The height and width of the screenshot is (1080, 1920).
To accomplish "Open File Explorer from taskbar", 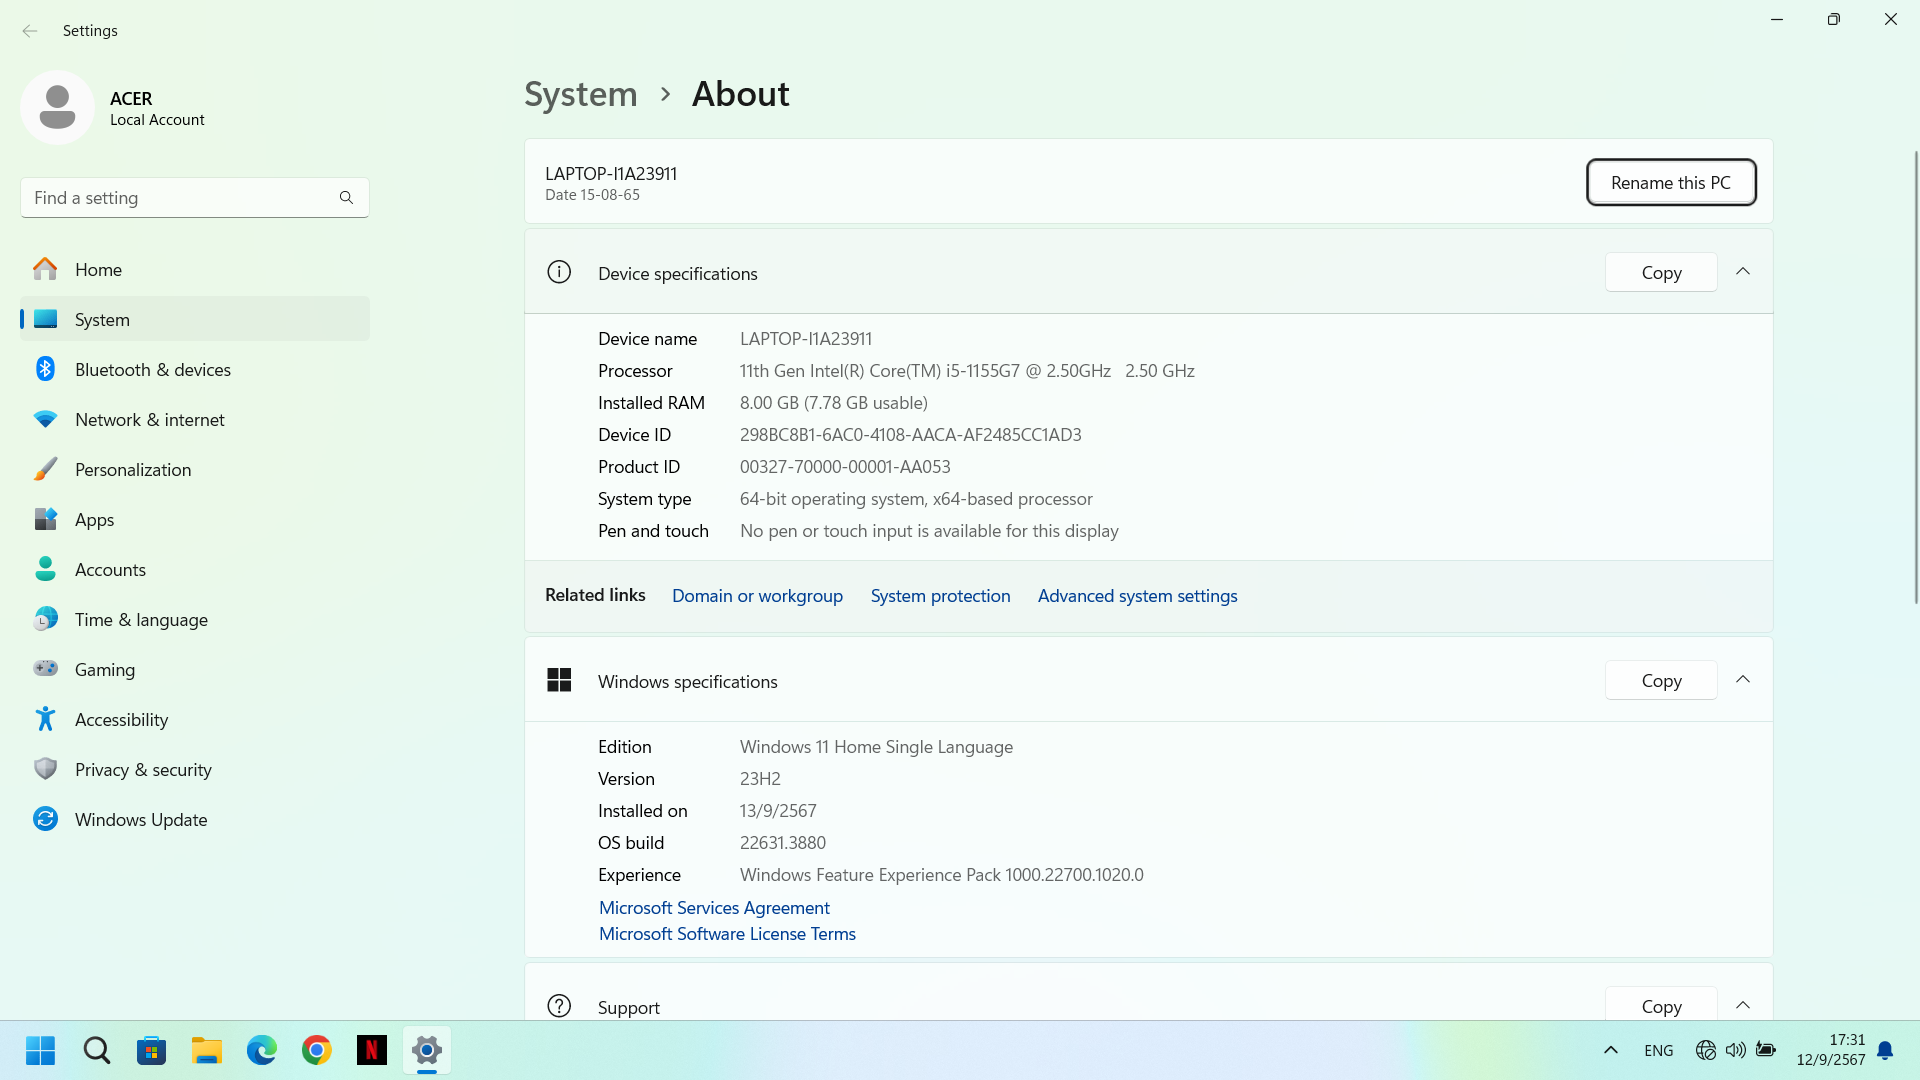I will point(207,1050).
